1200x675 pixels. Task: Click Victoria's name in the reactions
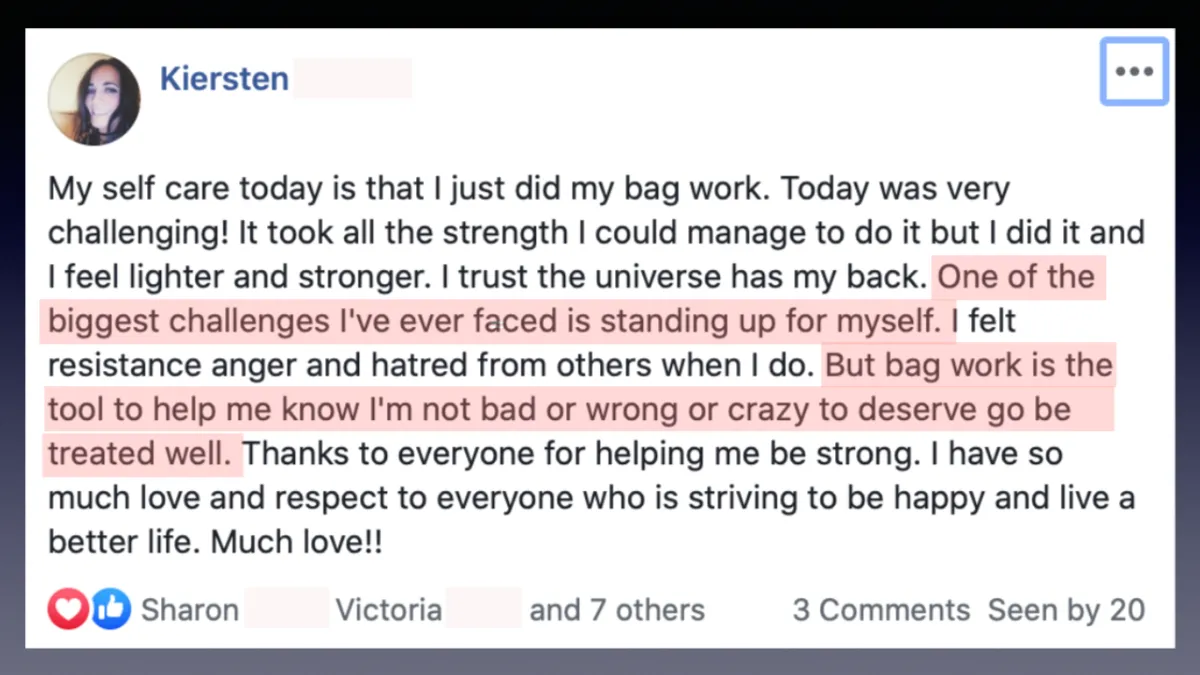coord(388,610)
